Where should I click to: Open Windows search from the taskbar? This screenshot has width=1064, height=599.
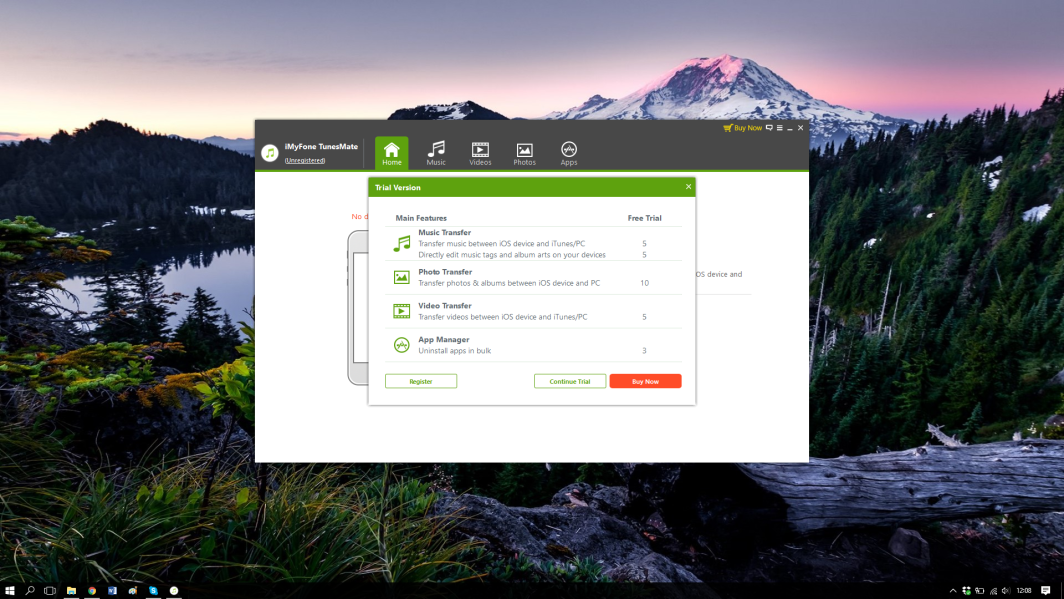pyautogui.click(x=30, y=590)
